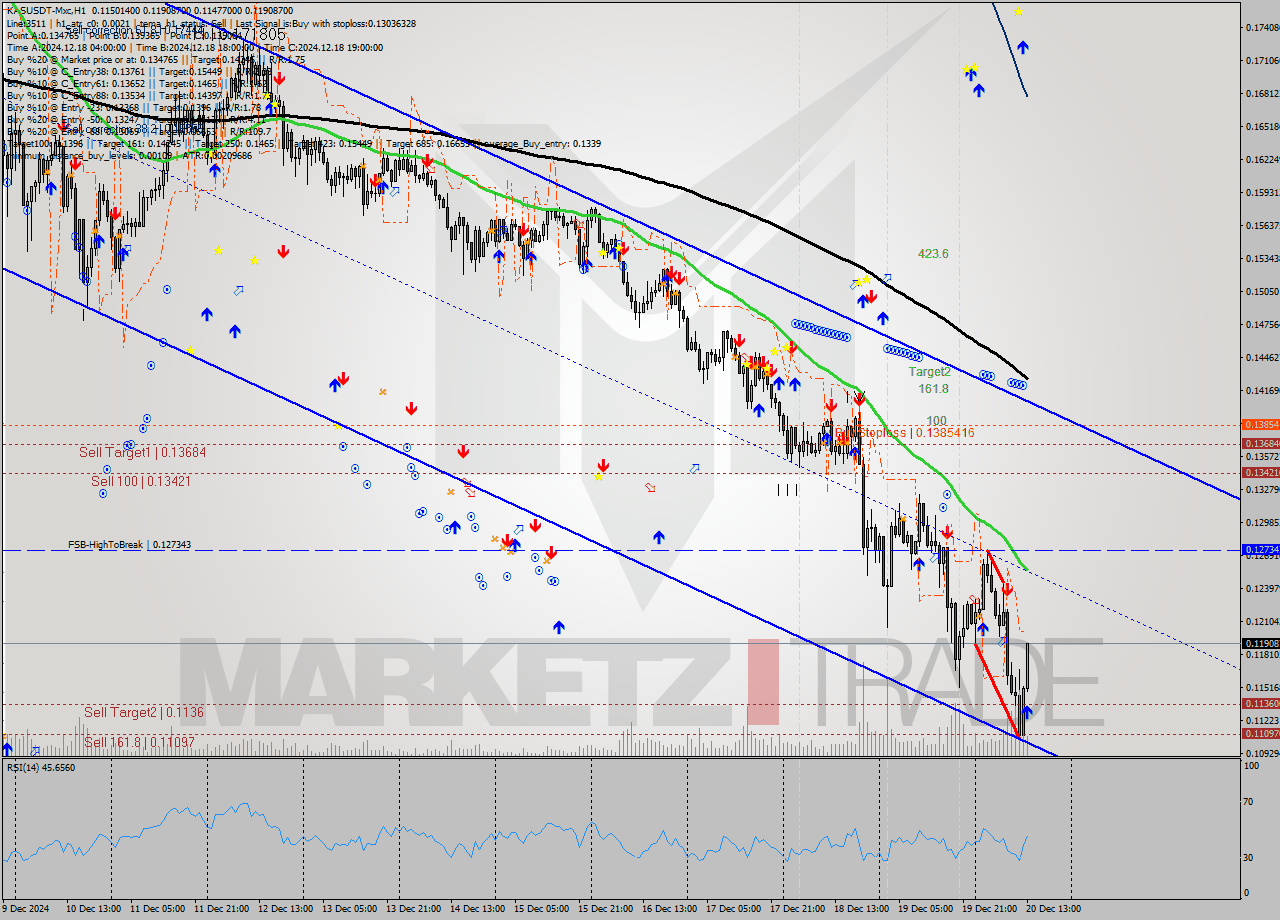Select the 'Buy %10 @ C_Entry38: 0.13761' line

(x=76, y=71)
